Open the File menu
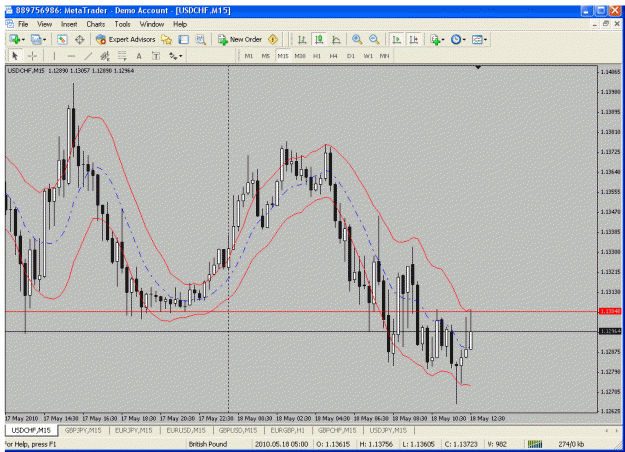The height and width of the screenshot is (452, 625). tap(23, 24)
